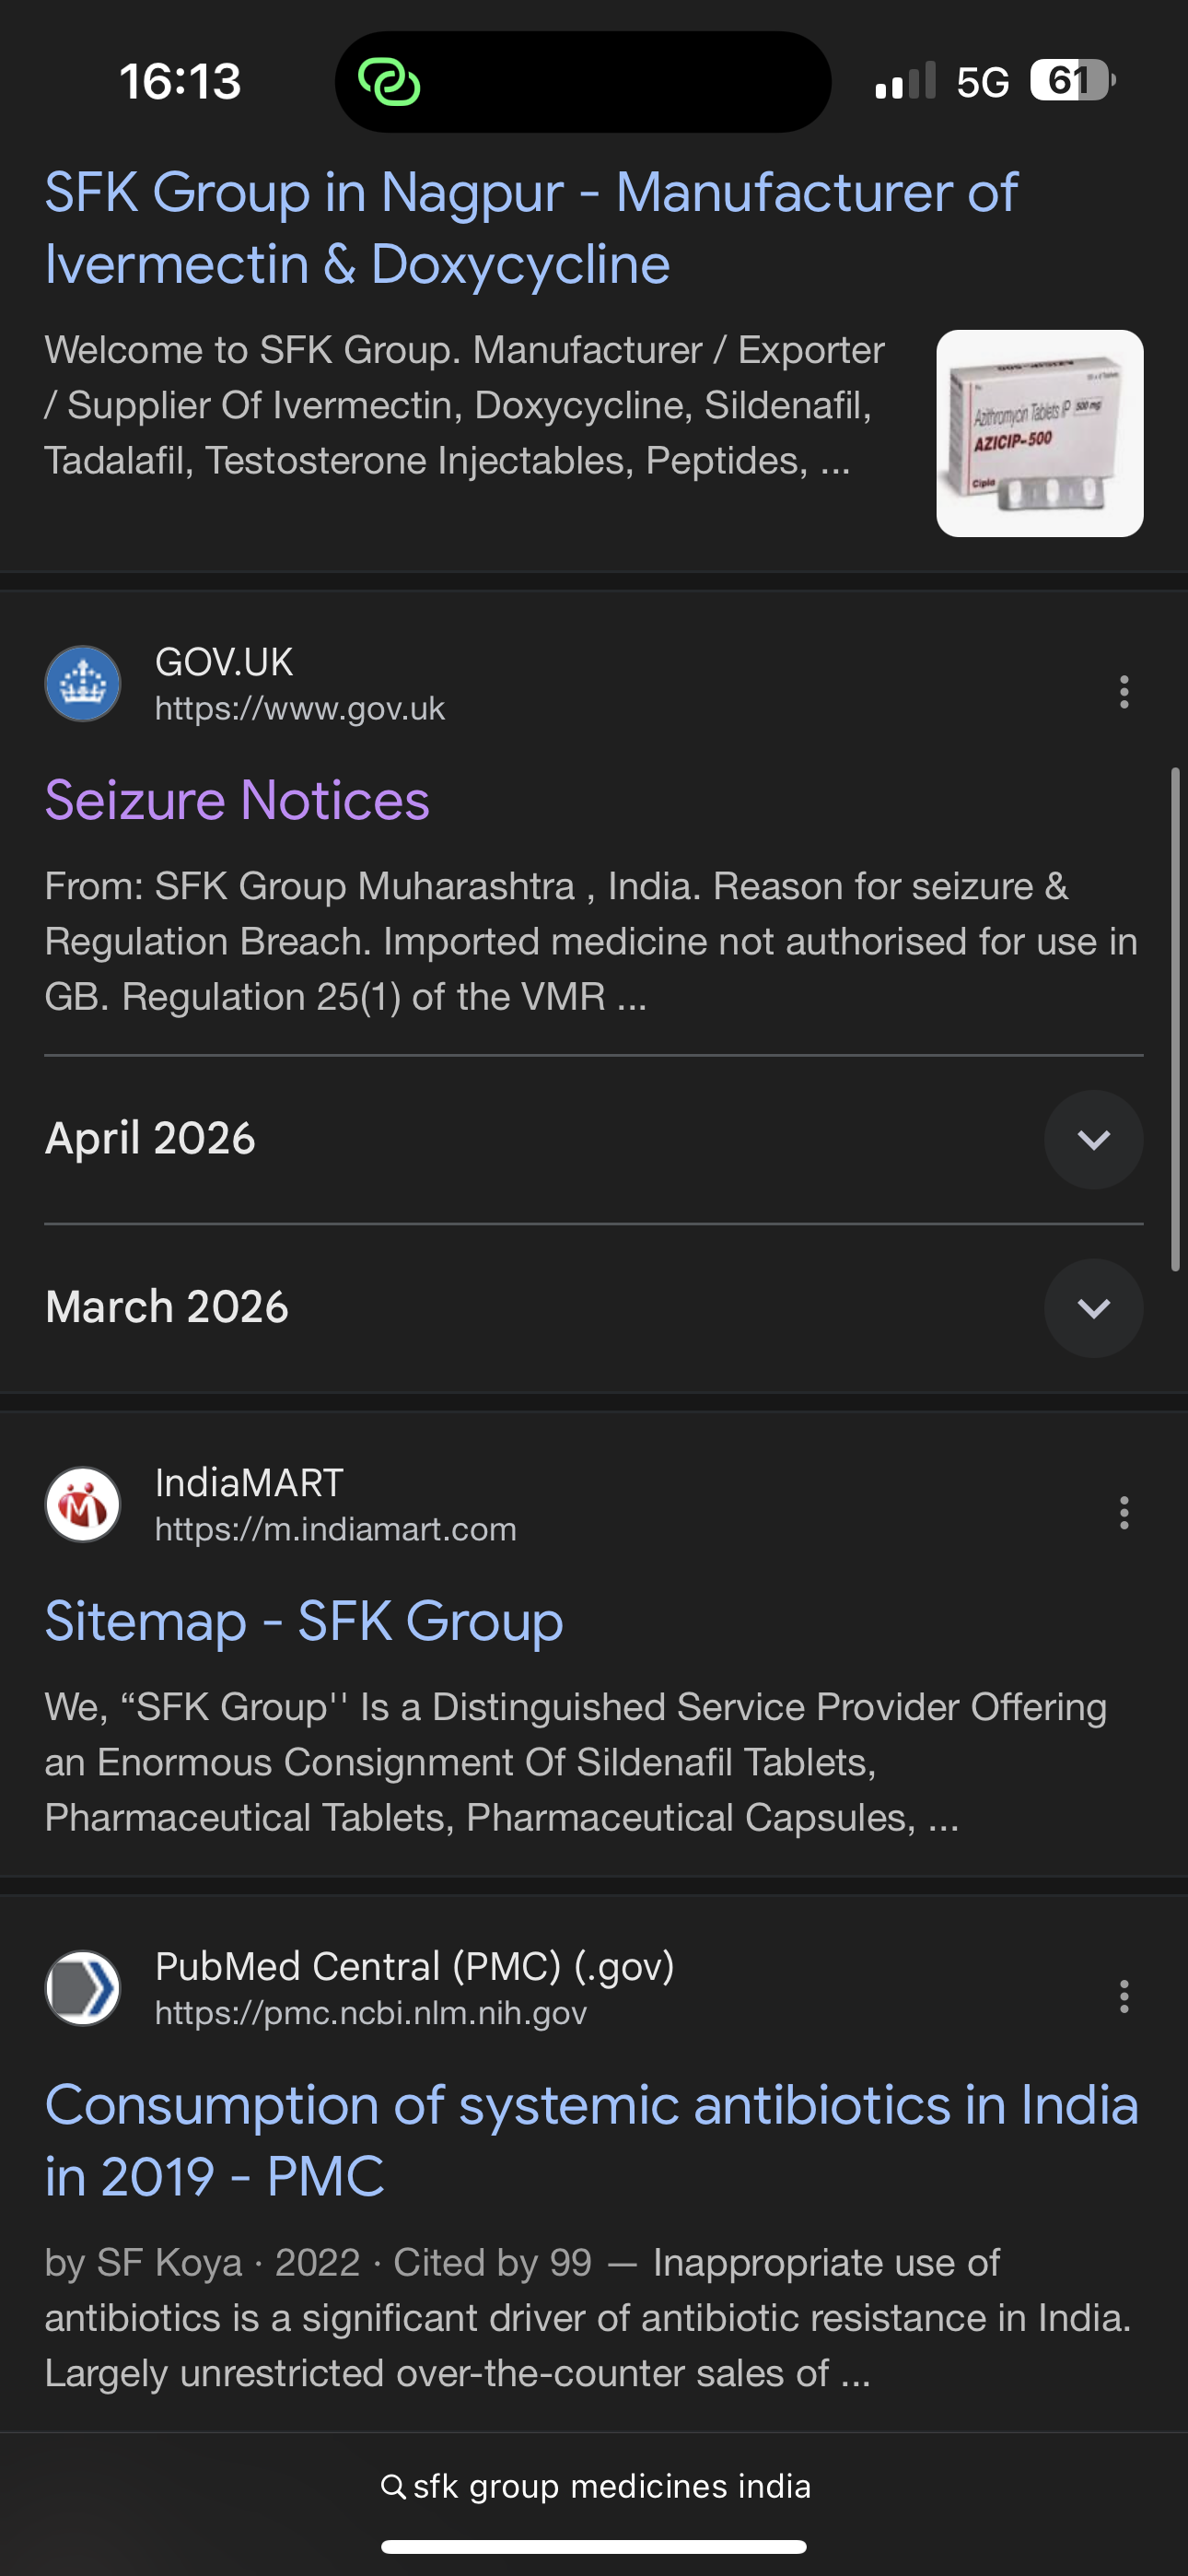This screenshot has width=1188, height=2576.
Task: Open the Sitemap - SFK Group result
Action: [304, 1622]
